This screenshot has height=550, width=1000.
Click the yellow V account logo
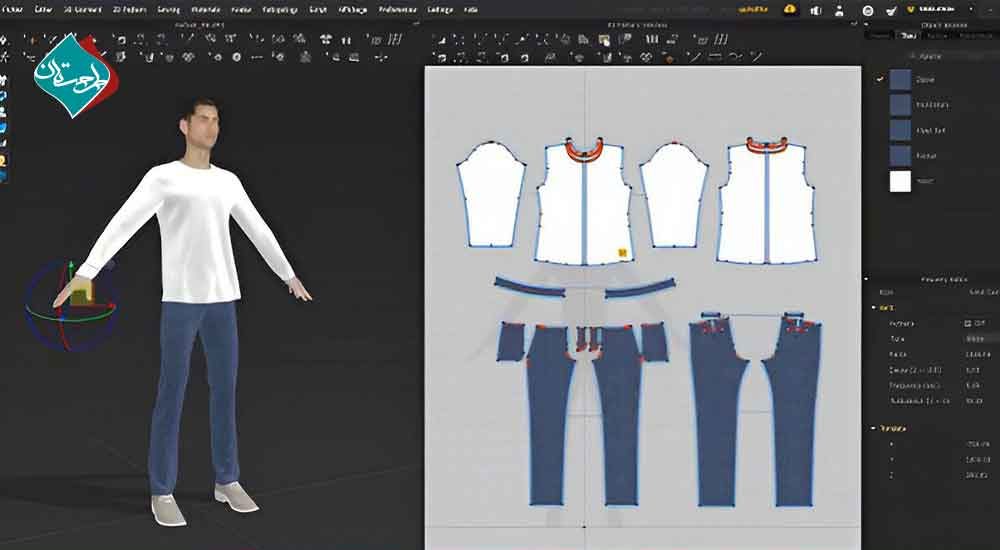tap(911, 10)
